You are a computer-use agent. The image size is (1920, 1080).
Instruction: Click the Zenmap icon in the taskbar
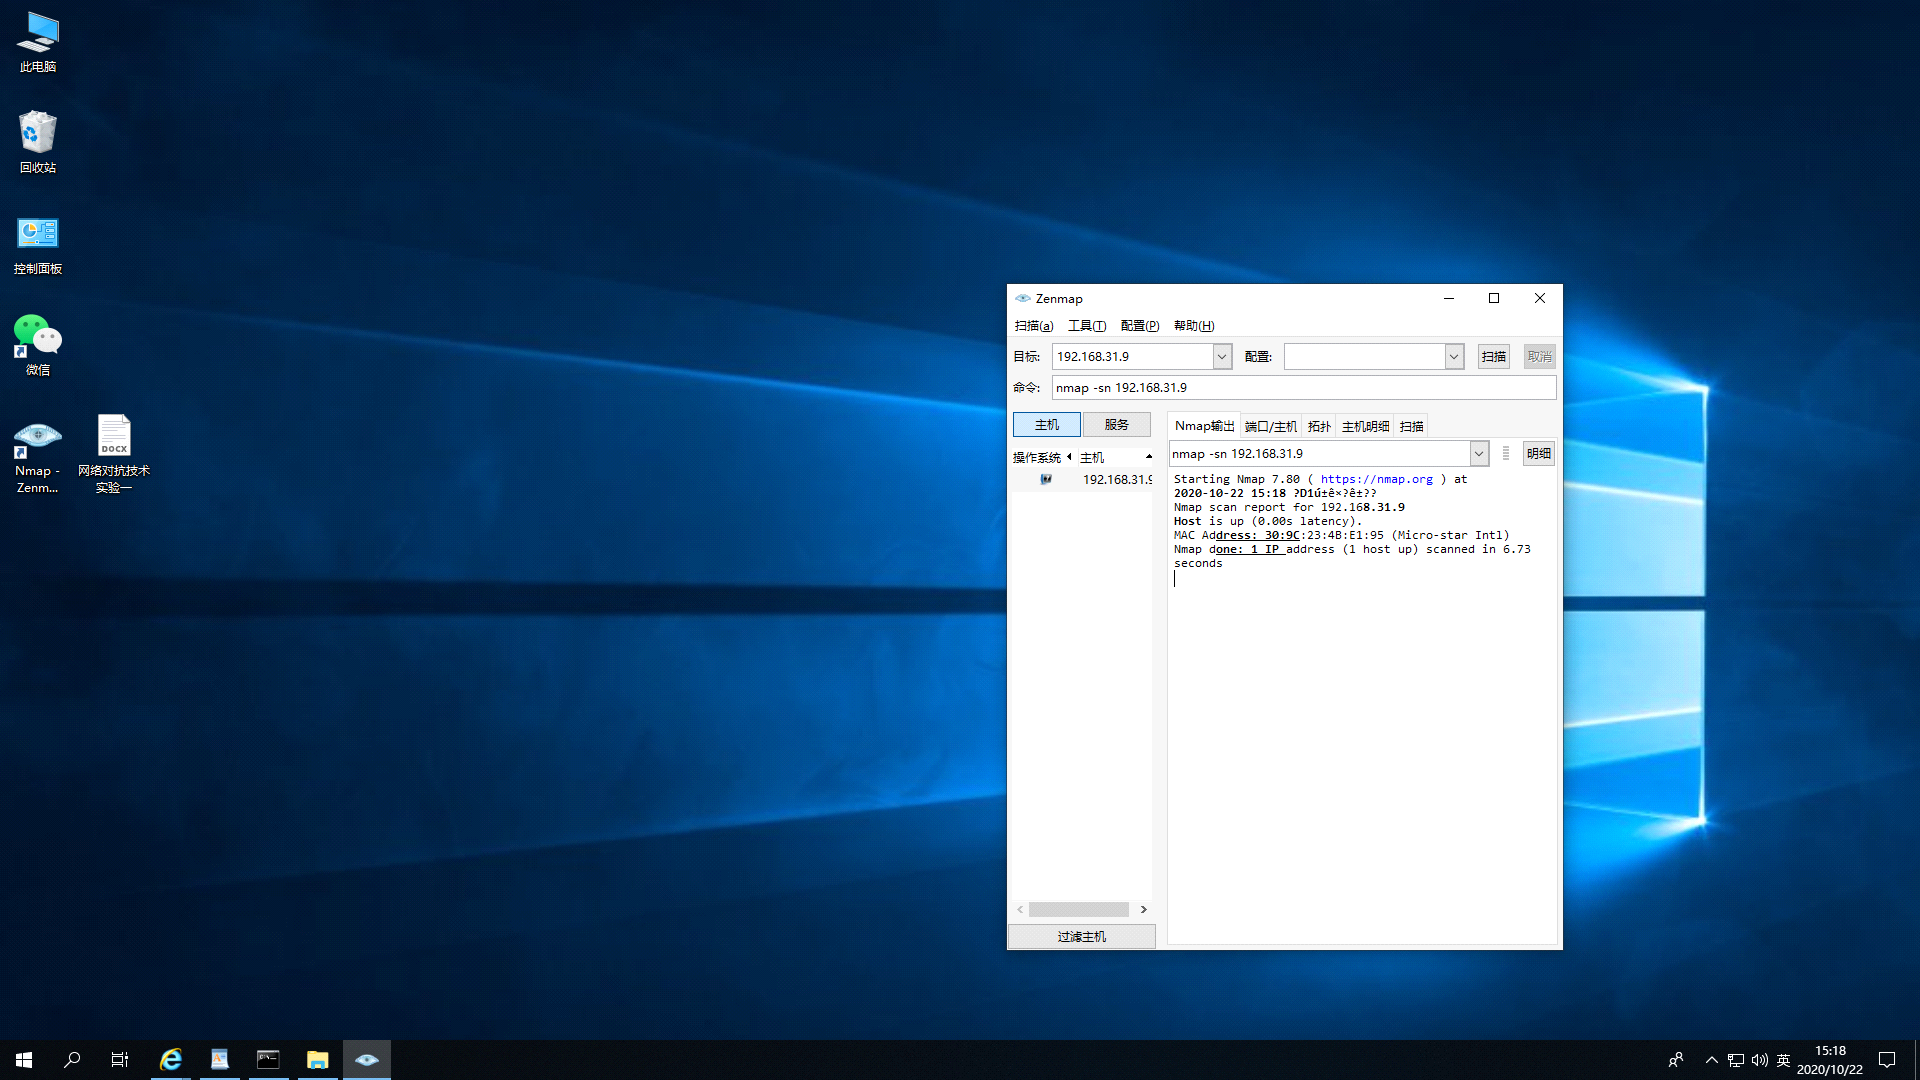pos(366,1059)
